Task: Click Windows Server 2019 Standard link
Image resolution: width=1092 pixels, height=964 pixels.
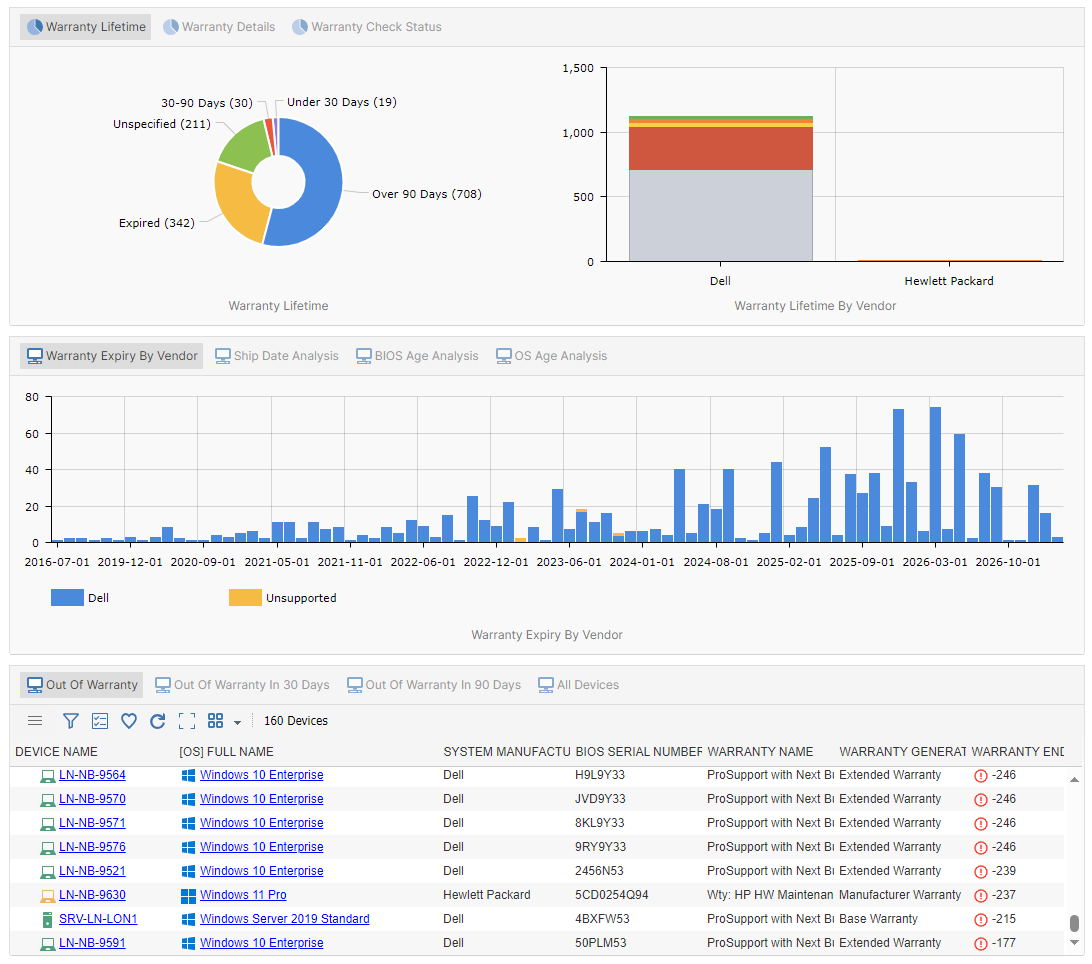Action: tap(284, 919)
